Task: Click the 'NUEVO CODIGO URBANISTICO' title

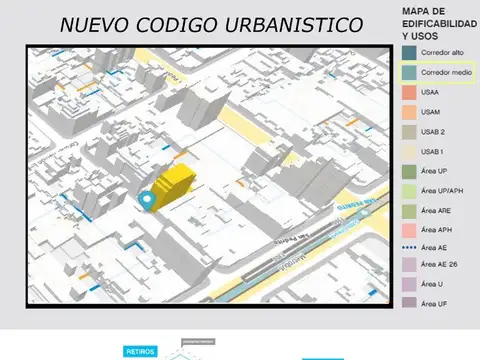Action: pyautogui.click(x=211, y=25)
